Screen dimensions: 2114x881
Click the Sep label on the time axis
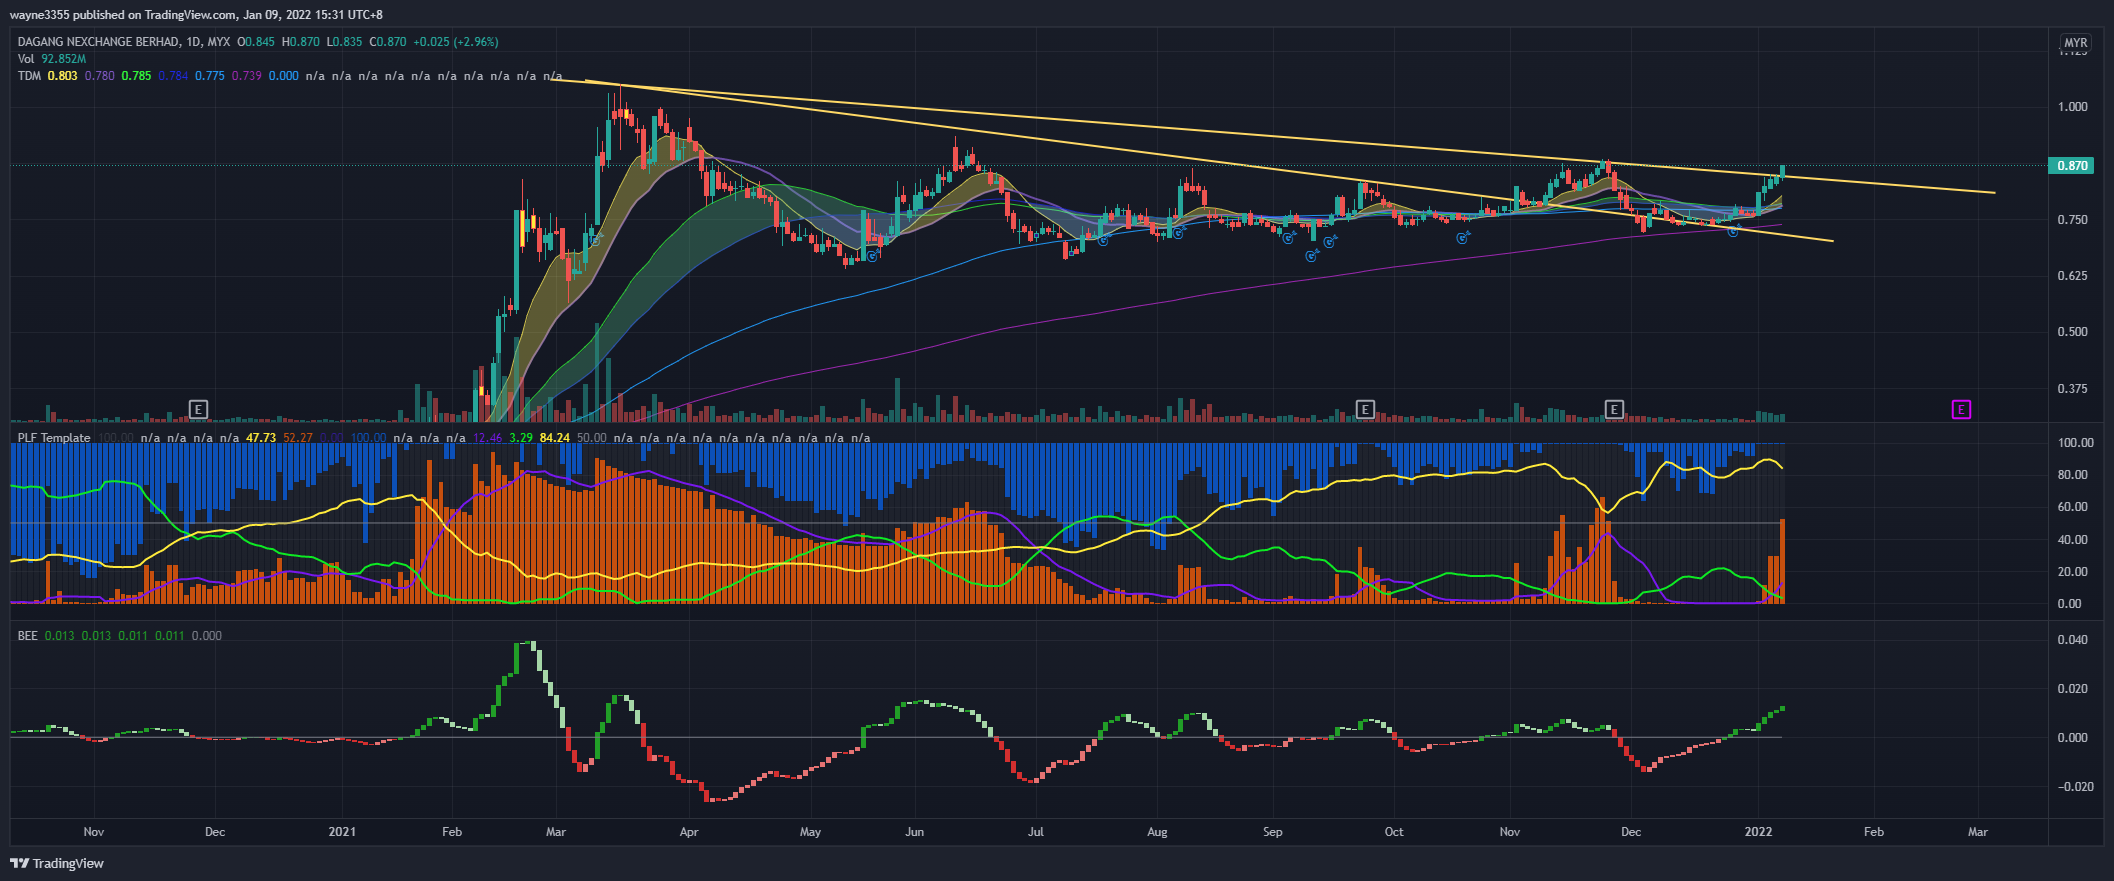click(x=1272, y=832)
